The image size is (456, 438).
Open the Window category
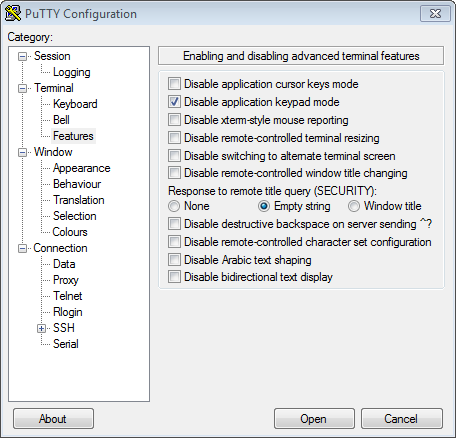[53, 152]
